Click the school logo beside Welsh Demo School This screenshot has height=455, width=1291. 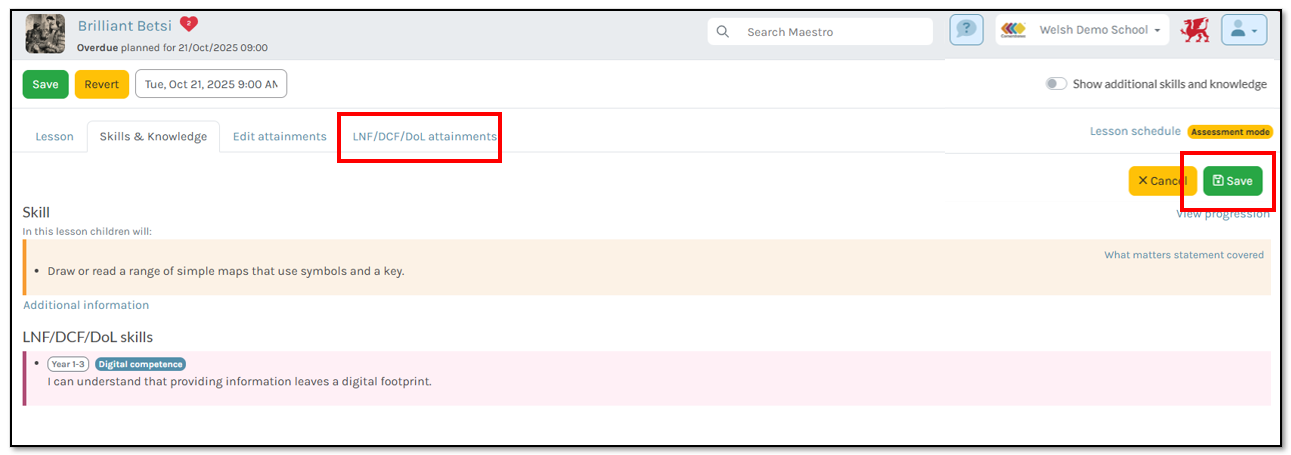click(x=1013, y=30)
